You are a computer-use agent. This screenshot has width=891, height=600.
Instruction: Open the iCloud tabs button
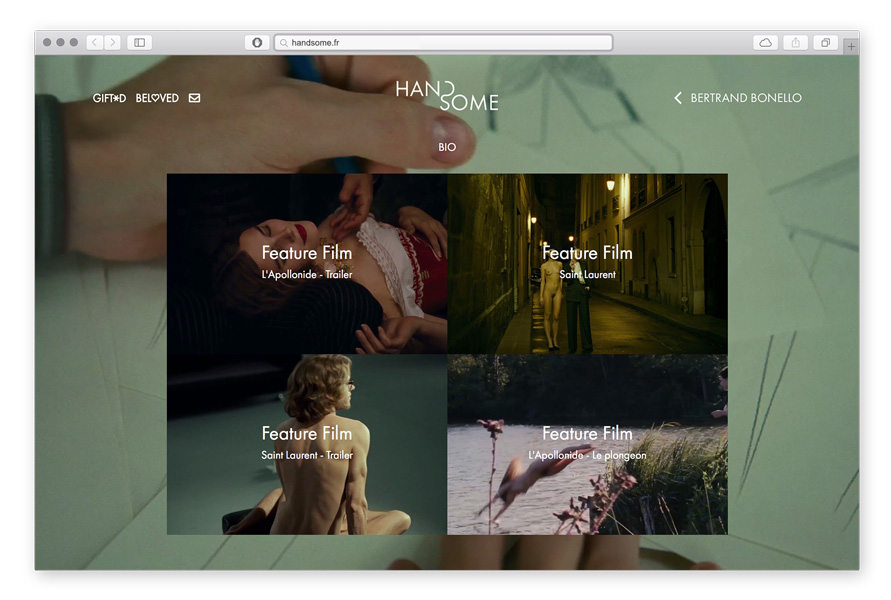[765, 43]
